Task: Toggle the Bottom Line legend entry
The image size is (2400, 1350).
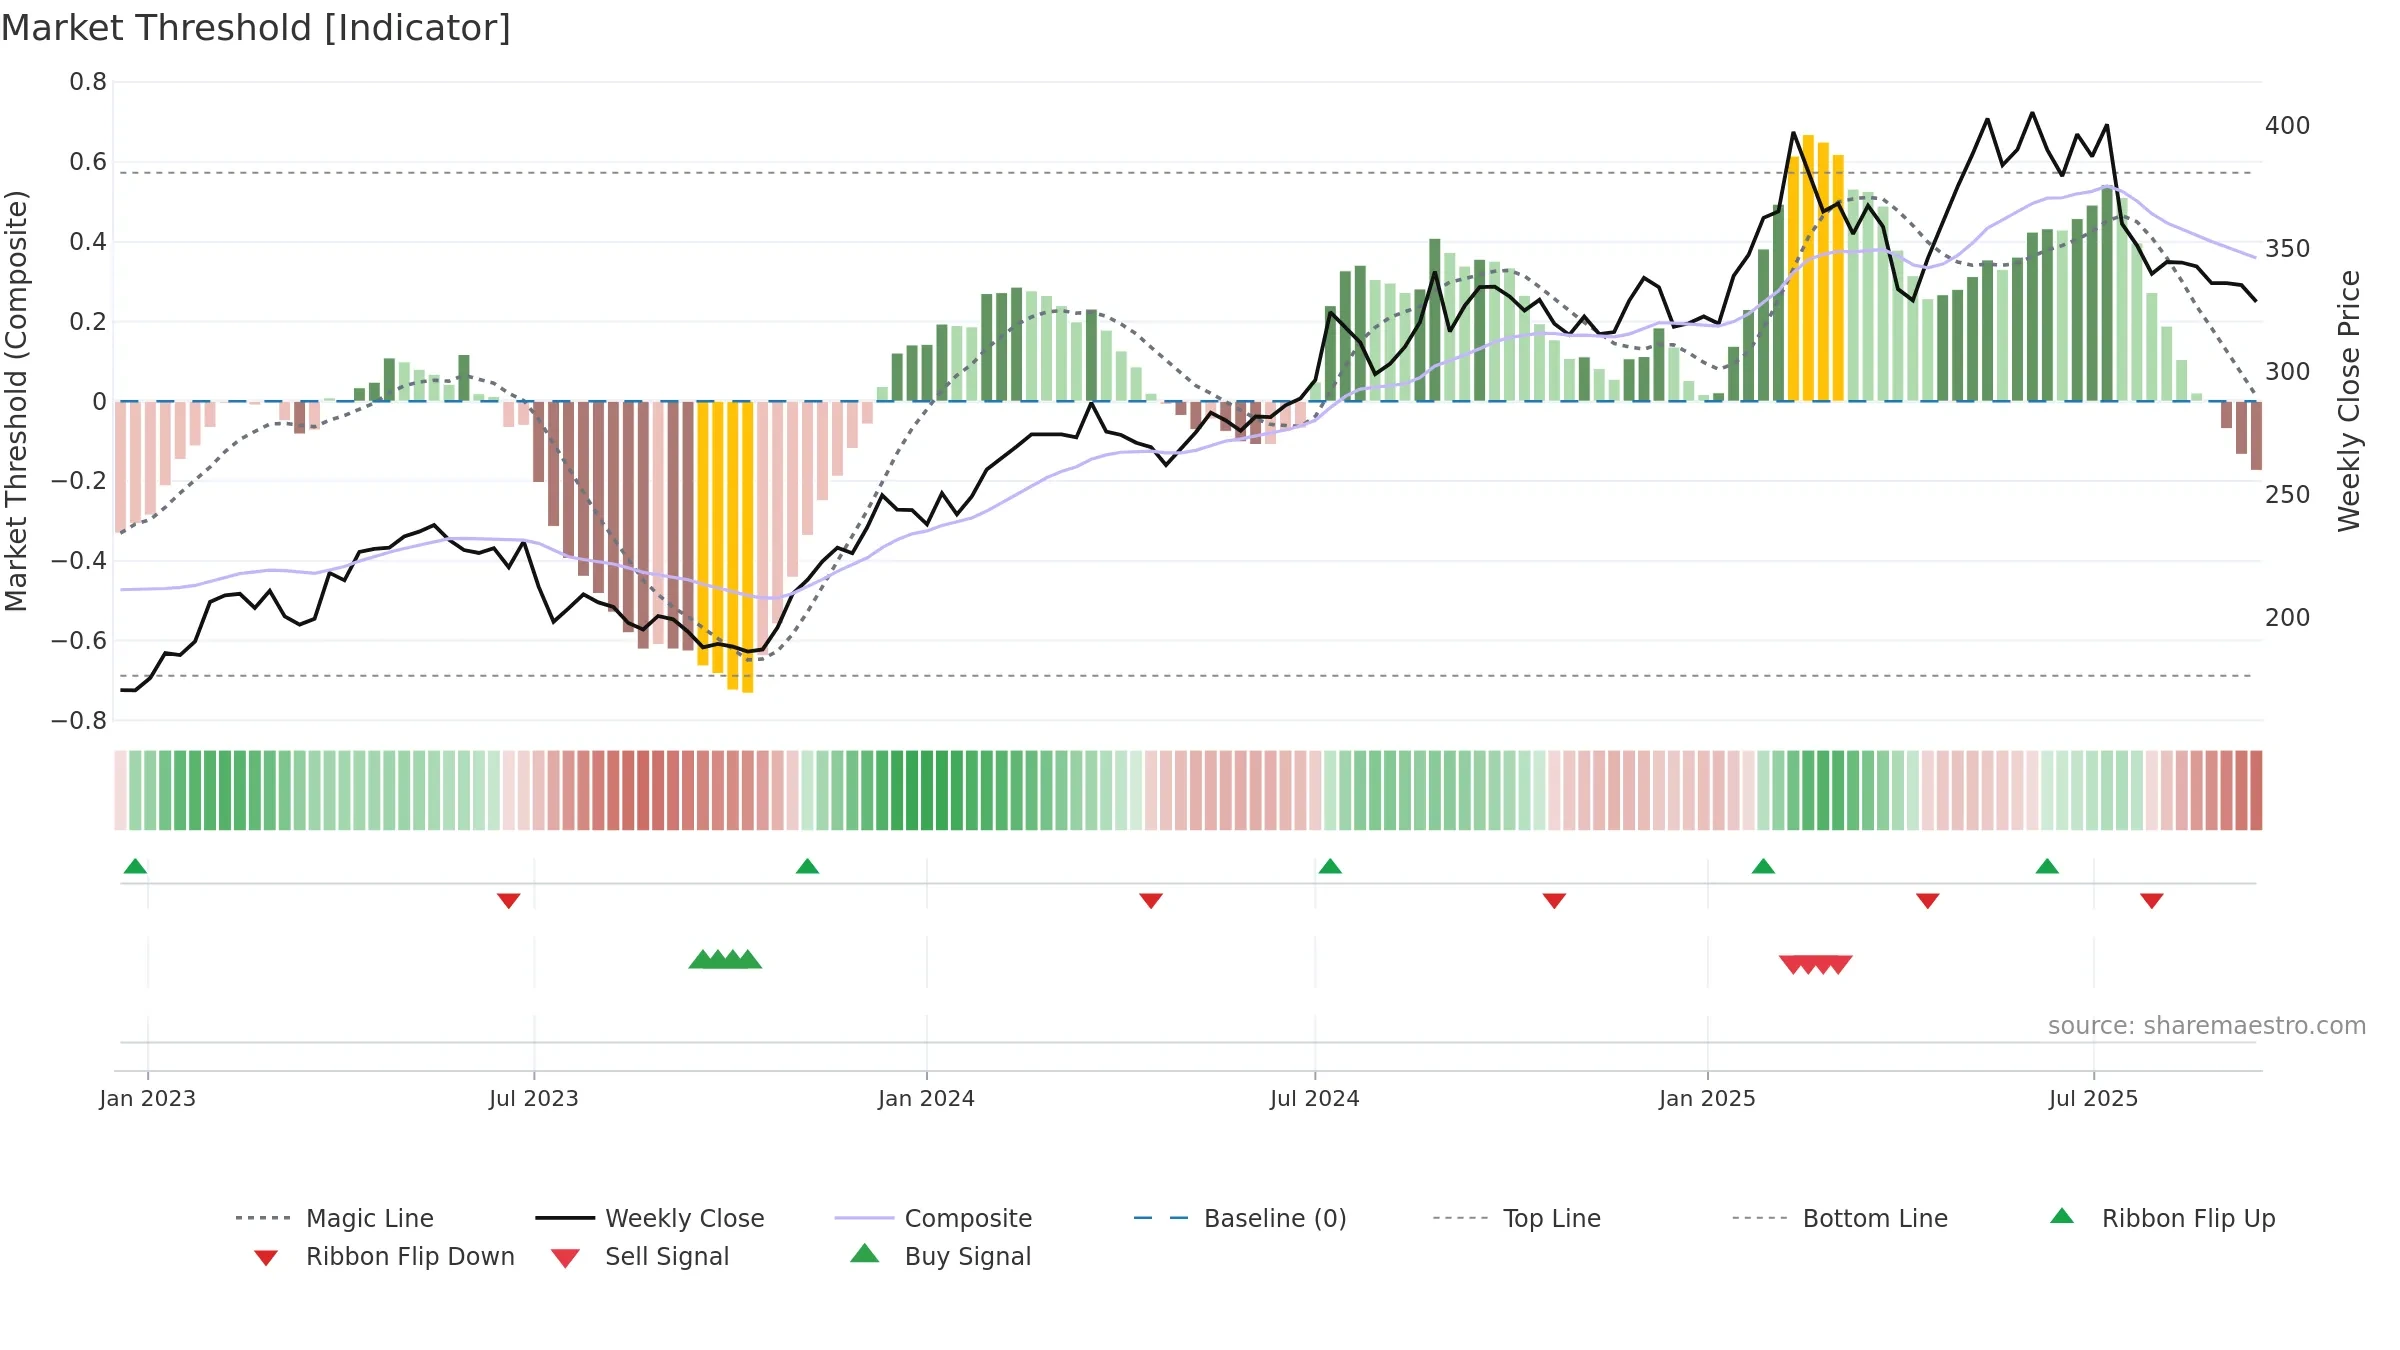Action: coord(1840,1218)
